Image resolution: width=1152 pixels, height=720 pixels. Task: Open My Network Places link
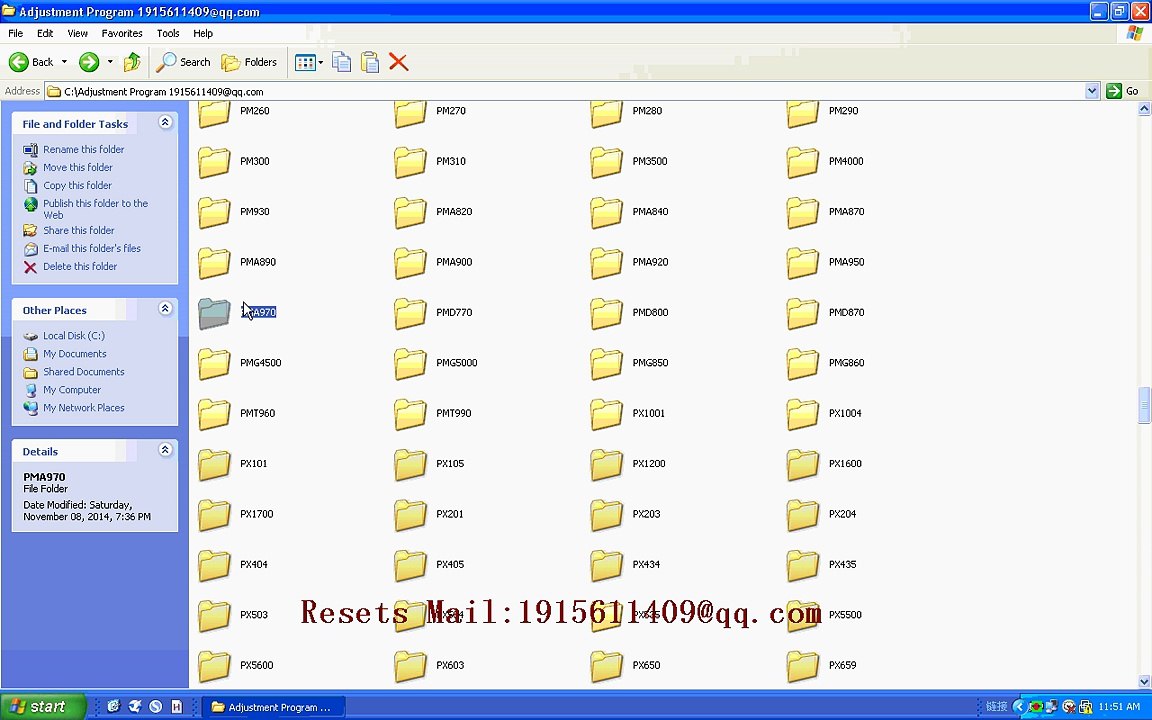pos(84,408)
